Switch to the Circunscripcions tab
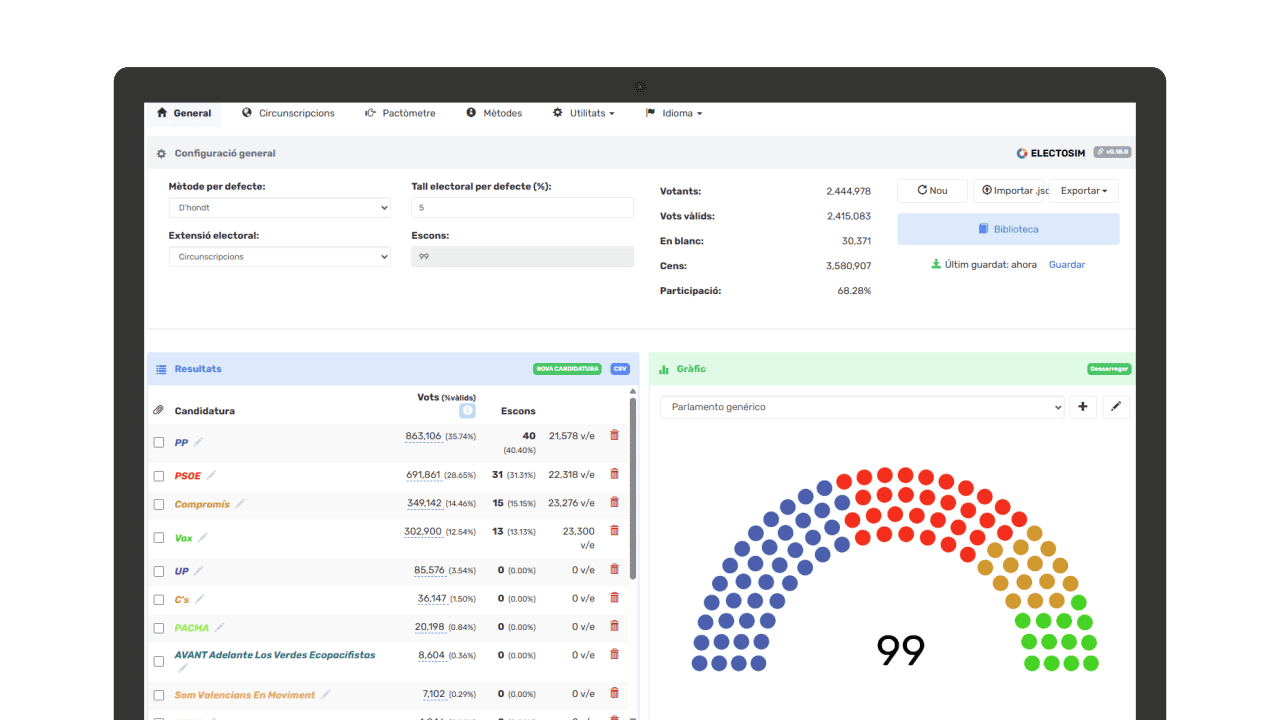Image resolution: width=1280 pixels, height=720 pixels. [288, 113]
